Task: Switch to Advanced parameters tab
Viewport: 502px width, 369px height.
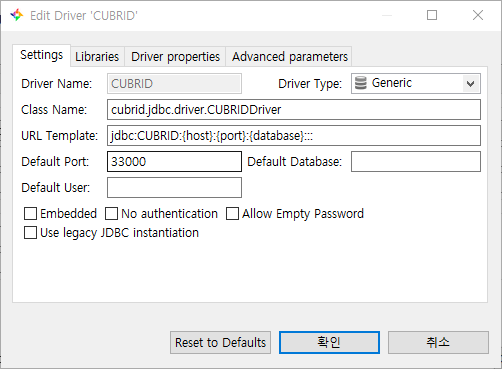Action: point(290,57)
